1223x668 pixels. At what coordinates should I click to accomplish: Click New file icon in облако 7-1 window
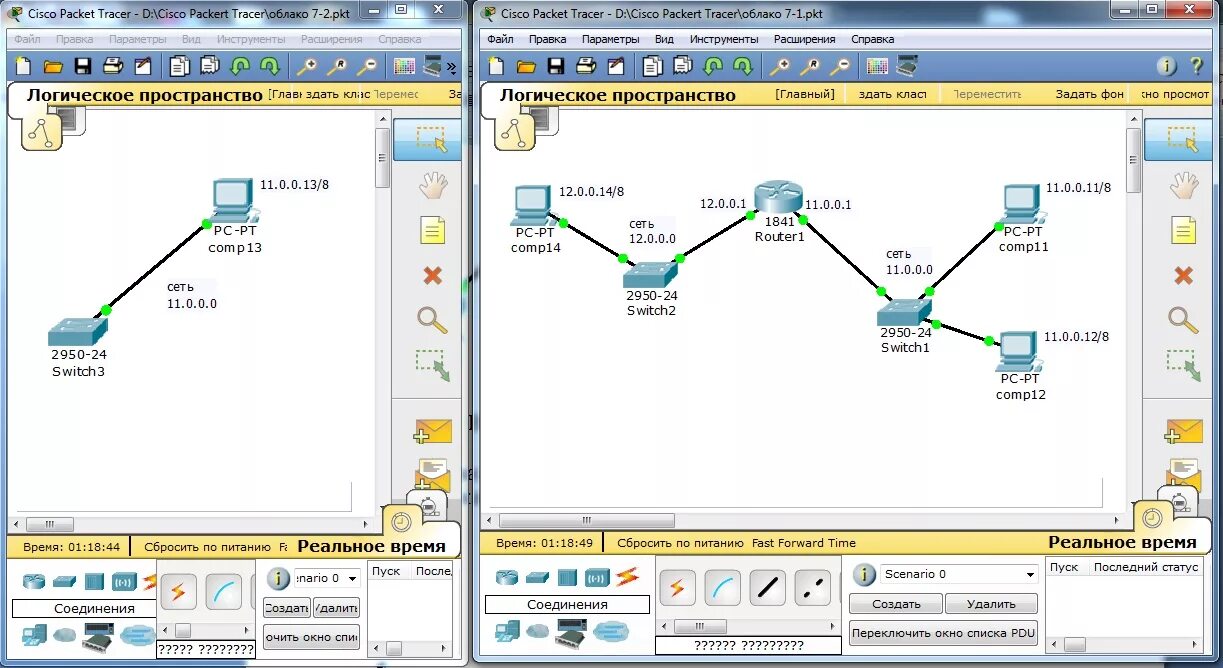(496, 67)
